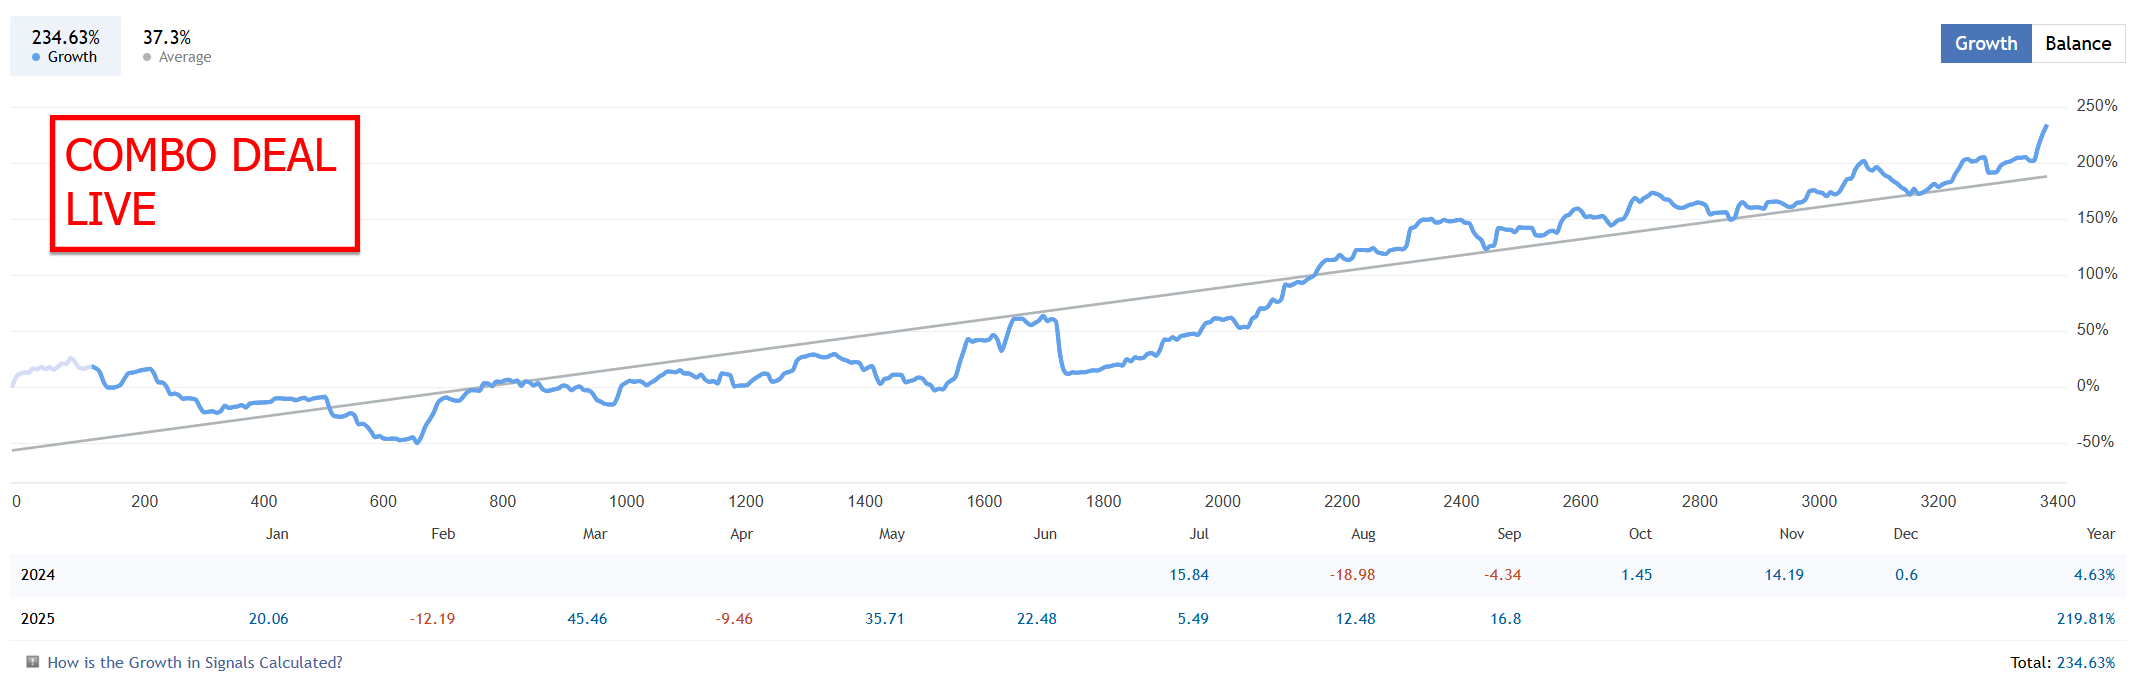Click the 2024 July value 15.84
The height and width of the screenshot is (683, 2133).
pos(1189,575)
